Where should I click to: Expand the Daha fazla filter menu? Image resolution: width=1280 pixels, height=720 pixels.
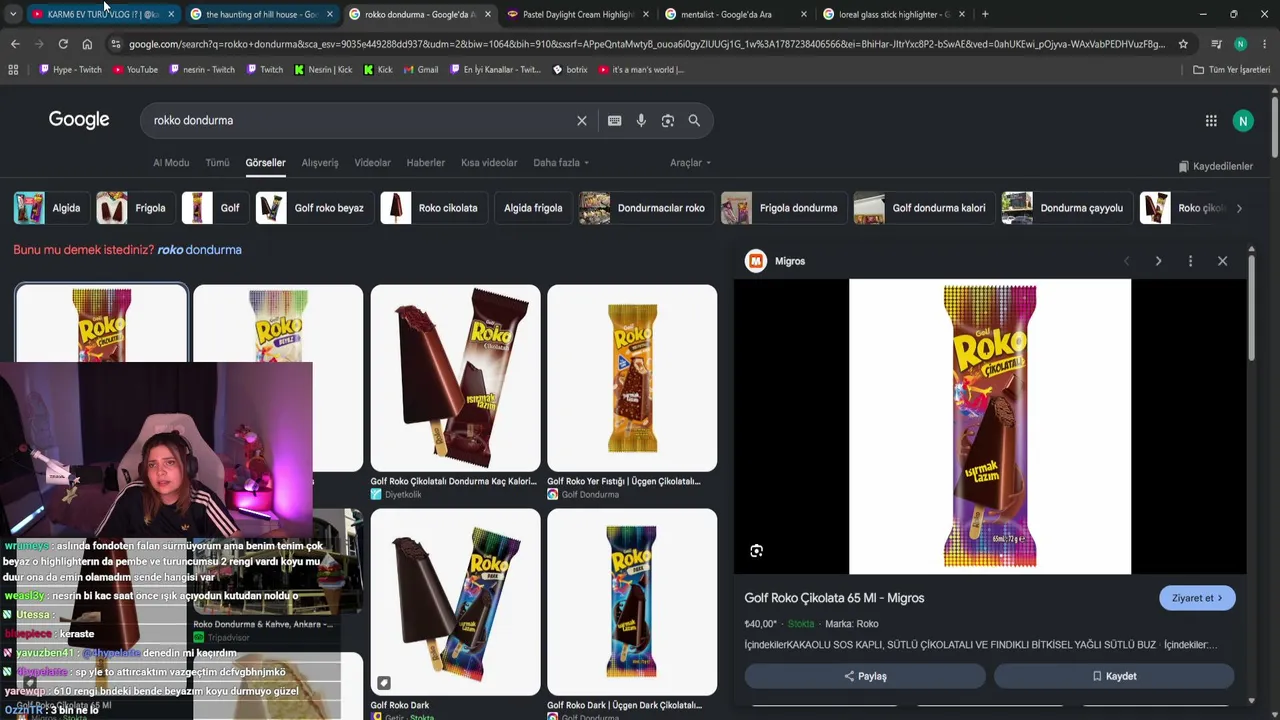click(561, 163)
